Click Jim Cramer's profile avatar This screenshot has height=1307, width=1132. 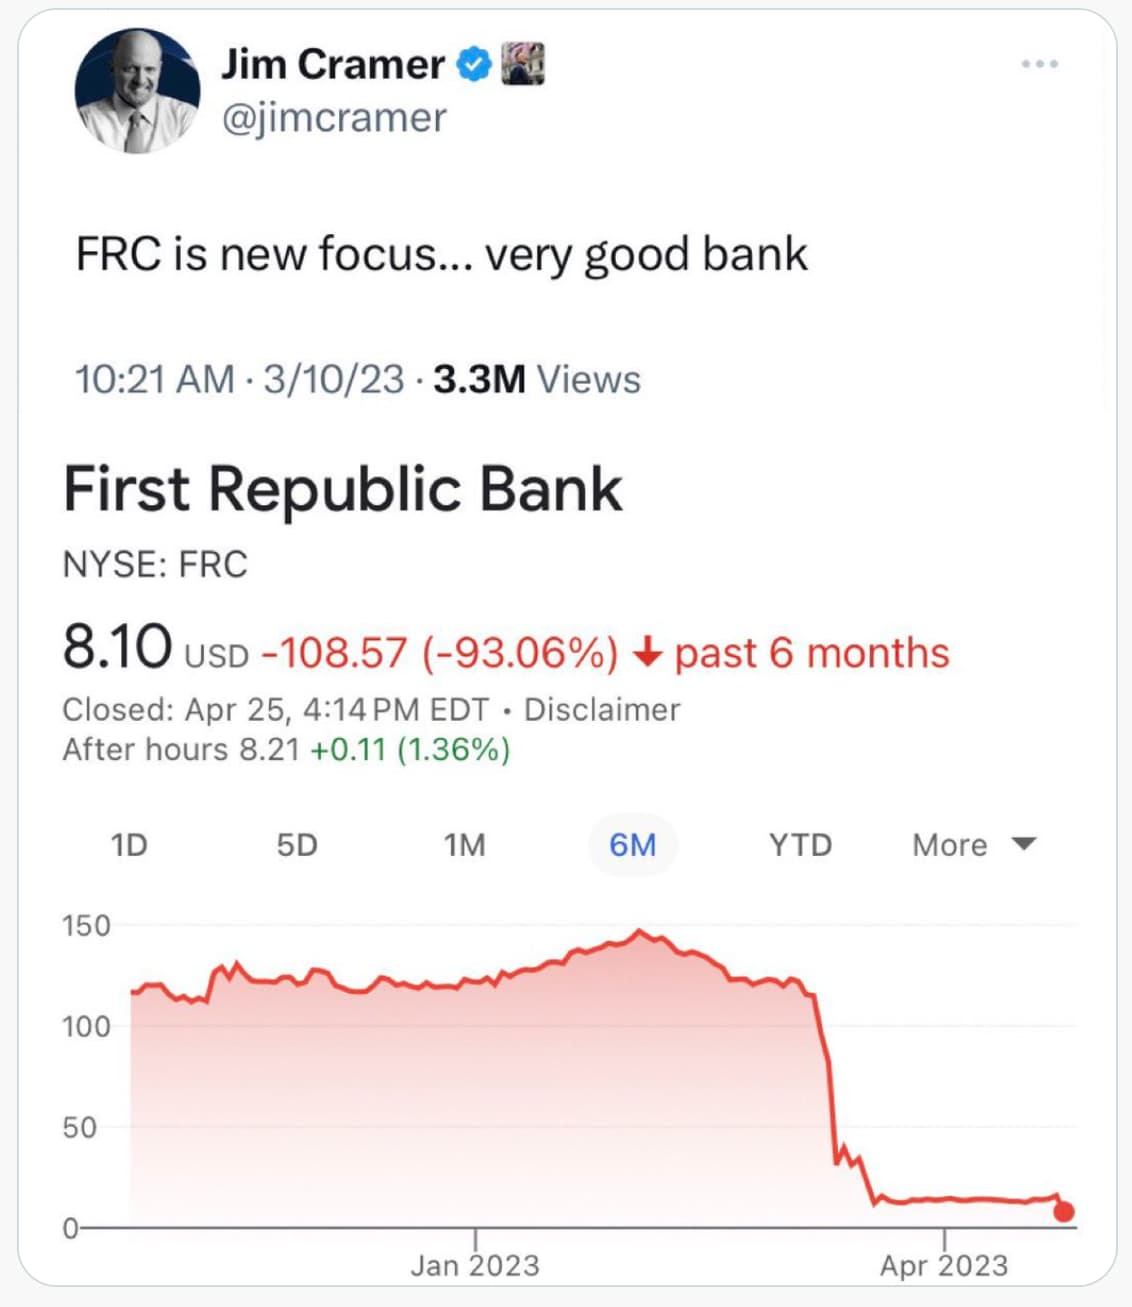[137, 91]
